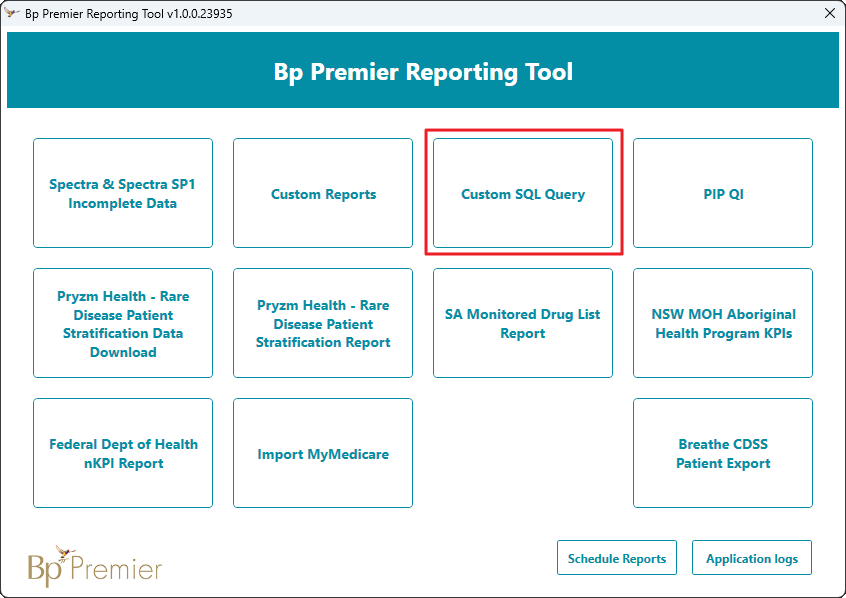Open SA Monitored Drug List Report

pos(523,323)
